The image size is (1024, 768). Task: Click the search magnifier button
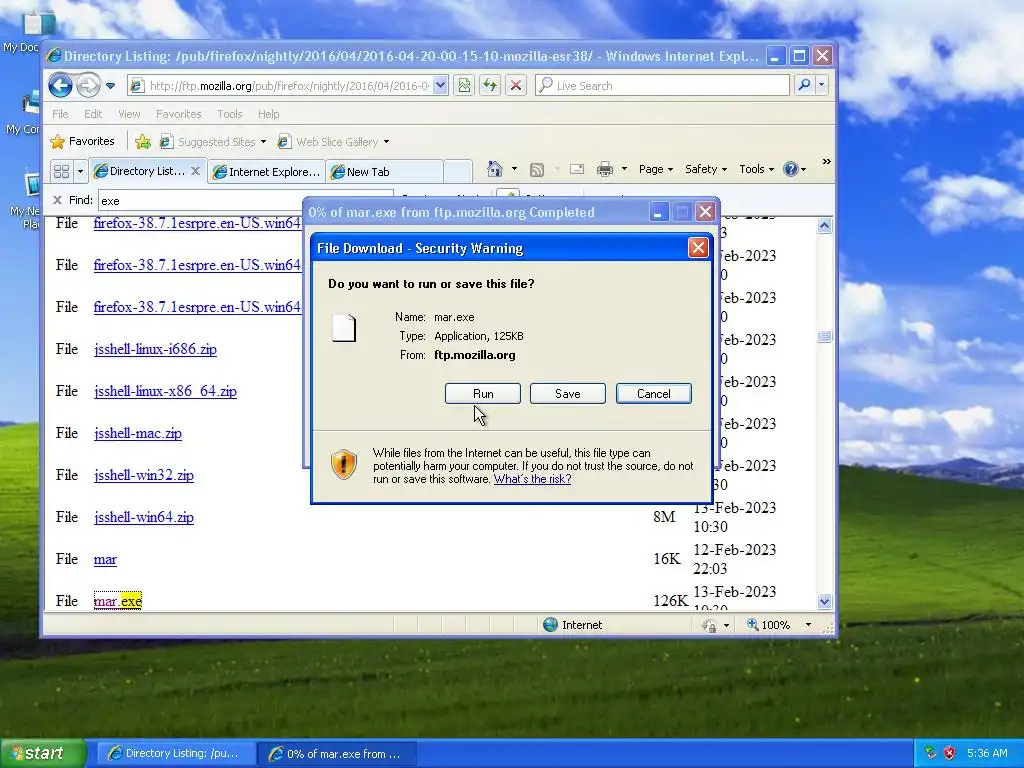(805, 86)
